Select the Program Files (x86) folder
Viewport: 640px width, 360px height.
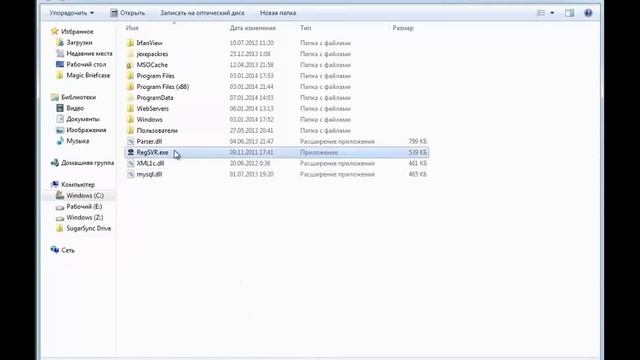(162, 87)
